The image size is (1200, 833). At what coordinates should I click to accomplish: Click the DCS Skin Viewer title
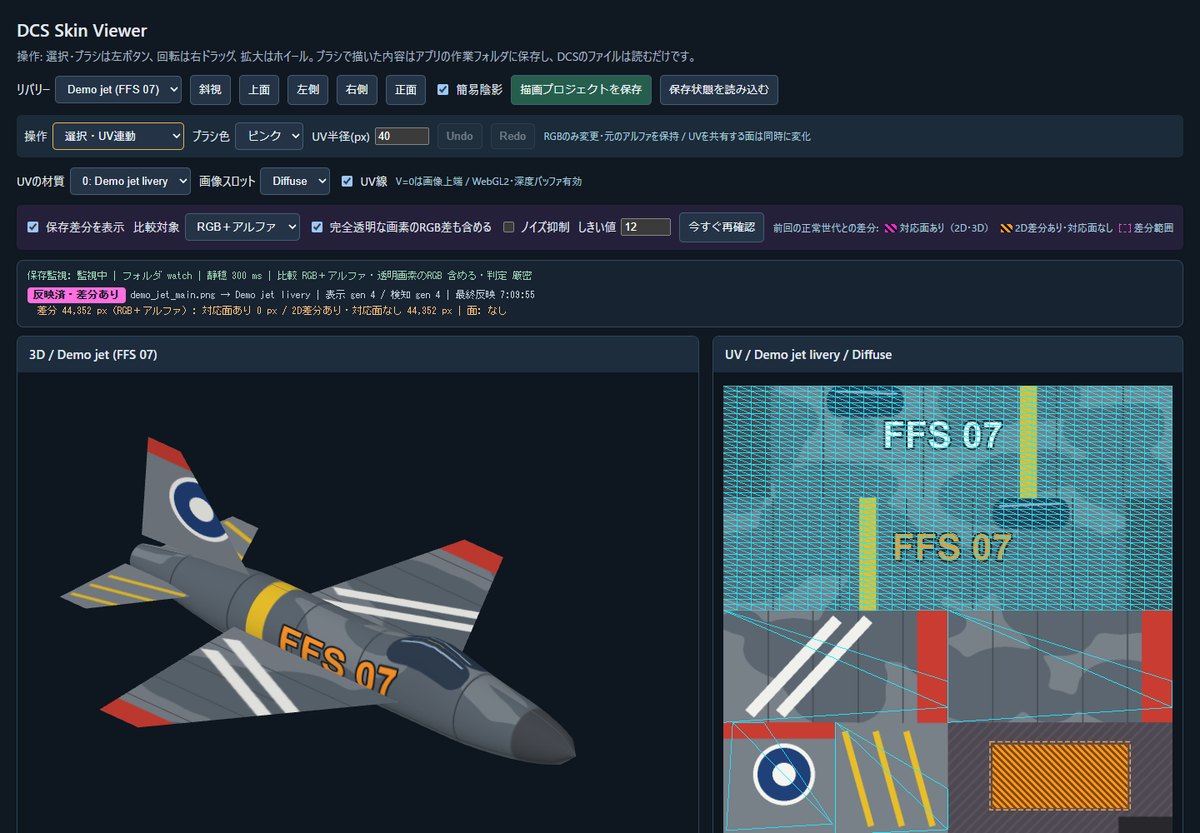tap(82, 31)
